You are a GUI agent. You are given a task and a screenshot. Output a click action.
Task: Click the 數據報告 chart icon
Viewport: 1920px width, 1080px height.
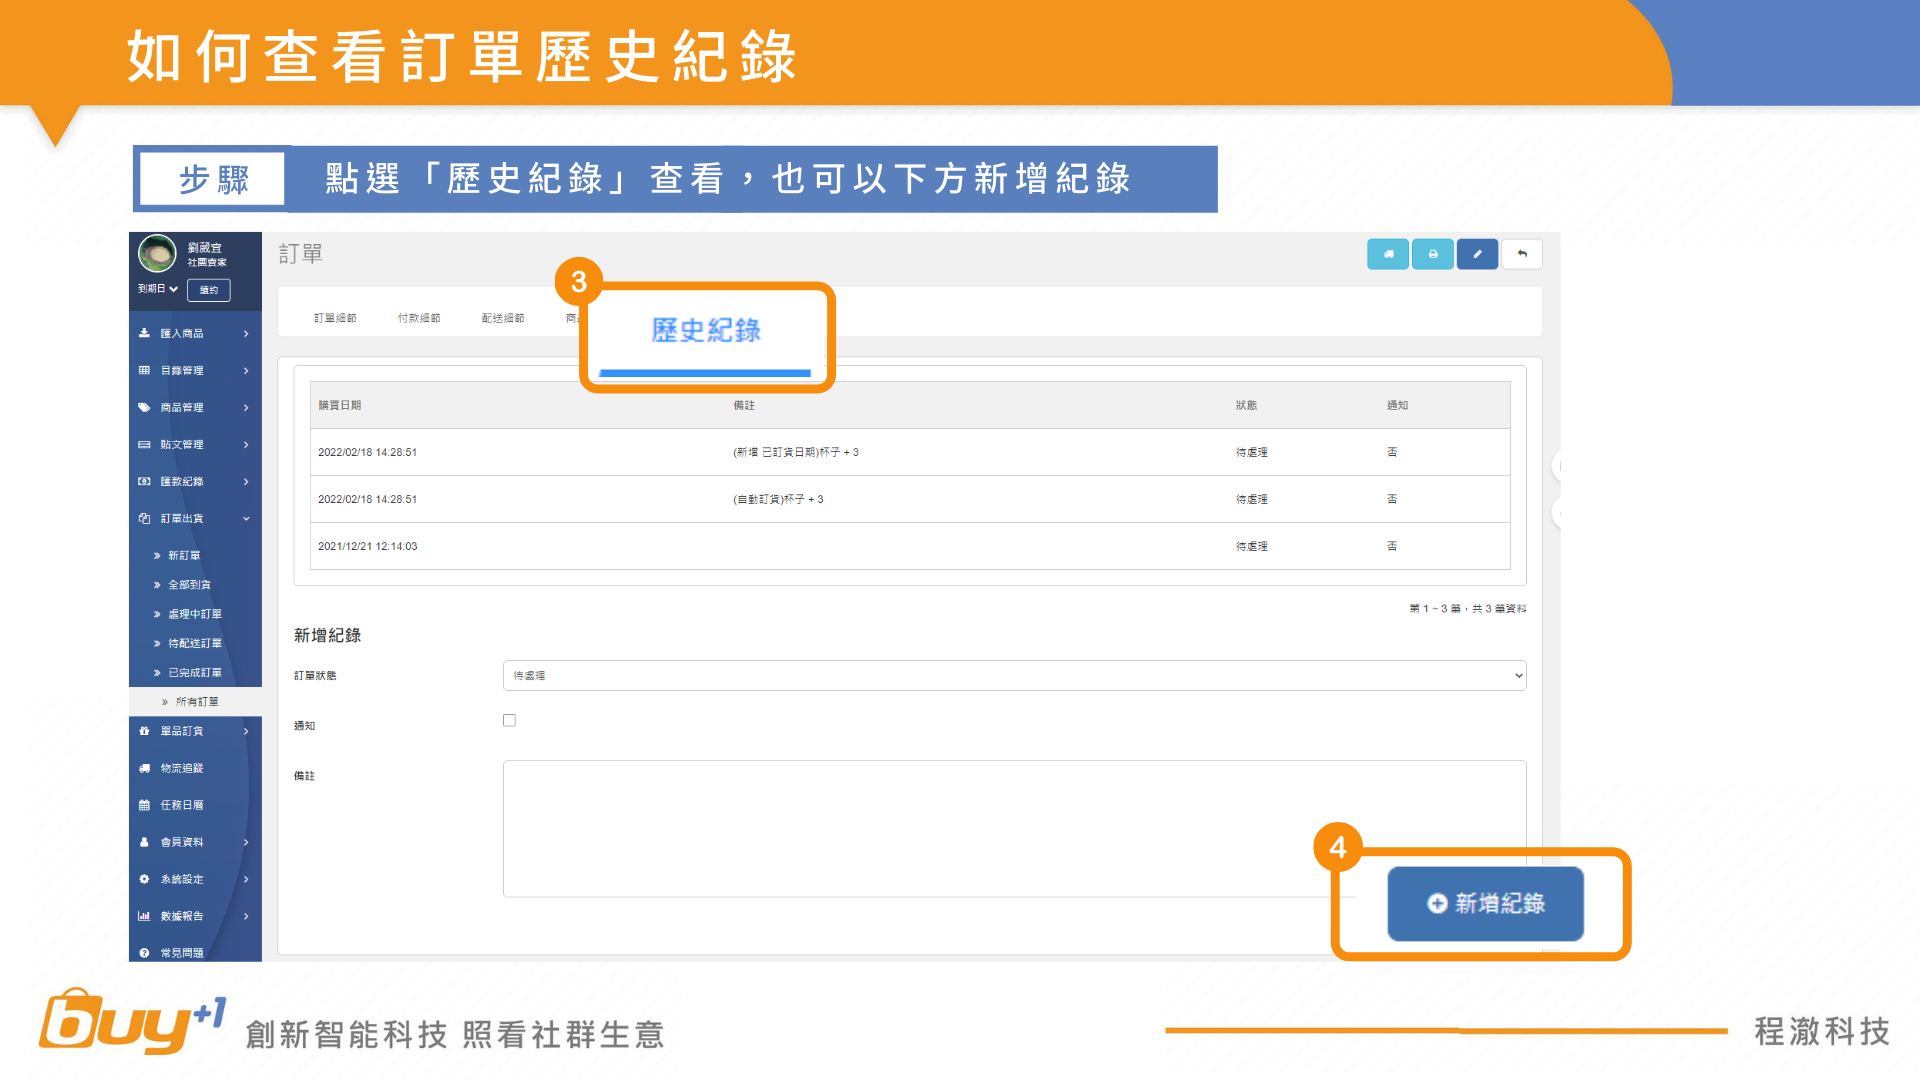[144, 916]
